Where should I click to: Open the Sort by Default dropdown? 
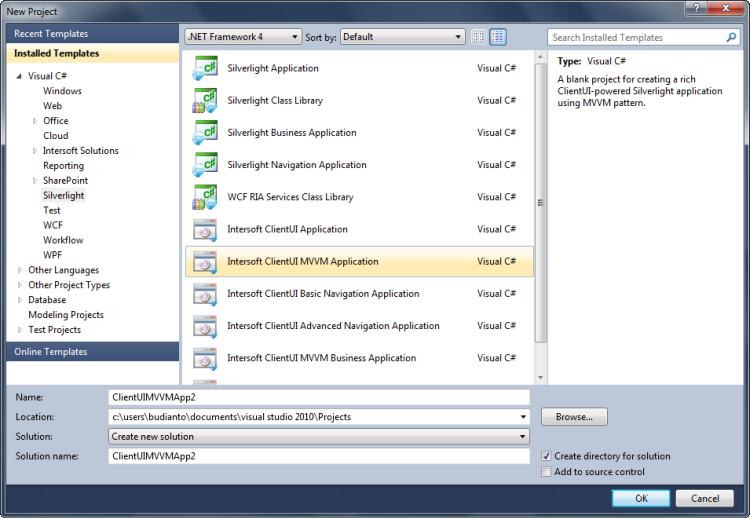coord(403,37)
